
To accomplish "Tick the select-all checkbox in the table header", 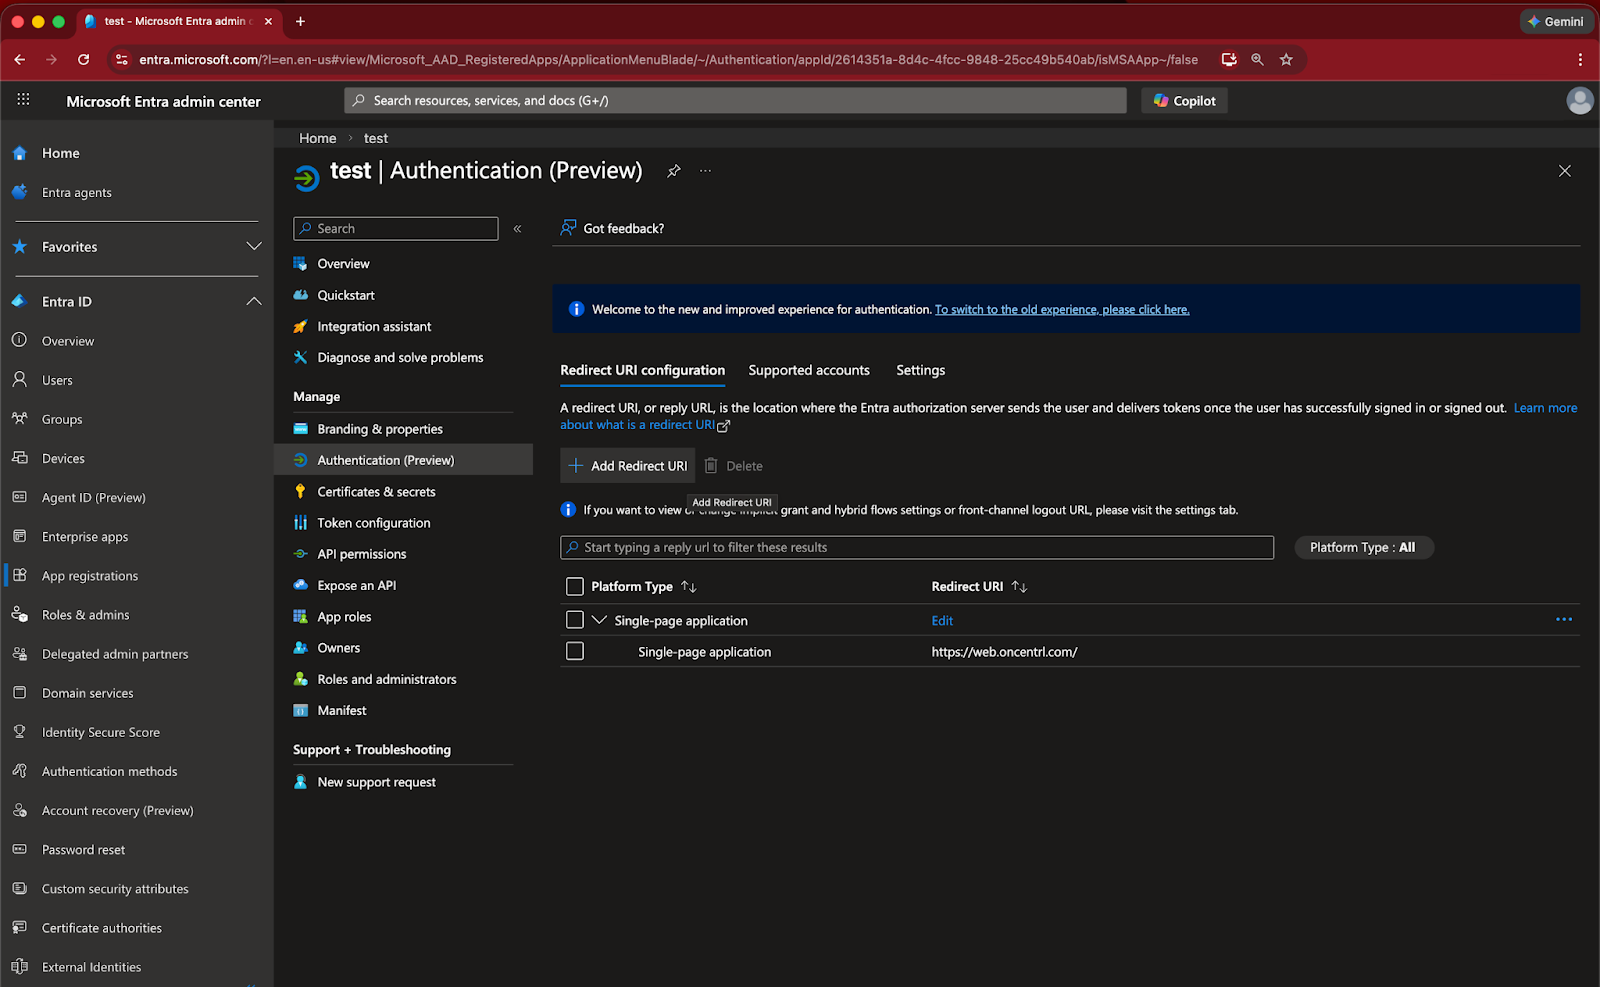I will coord(575,587).
